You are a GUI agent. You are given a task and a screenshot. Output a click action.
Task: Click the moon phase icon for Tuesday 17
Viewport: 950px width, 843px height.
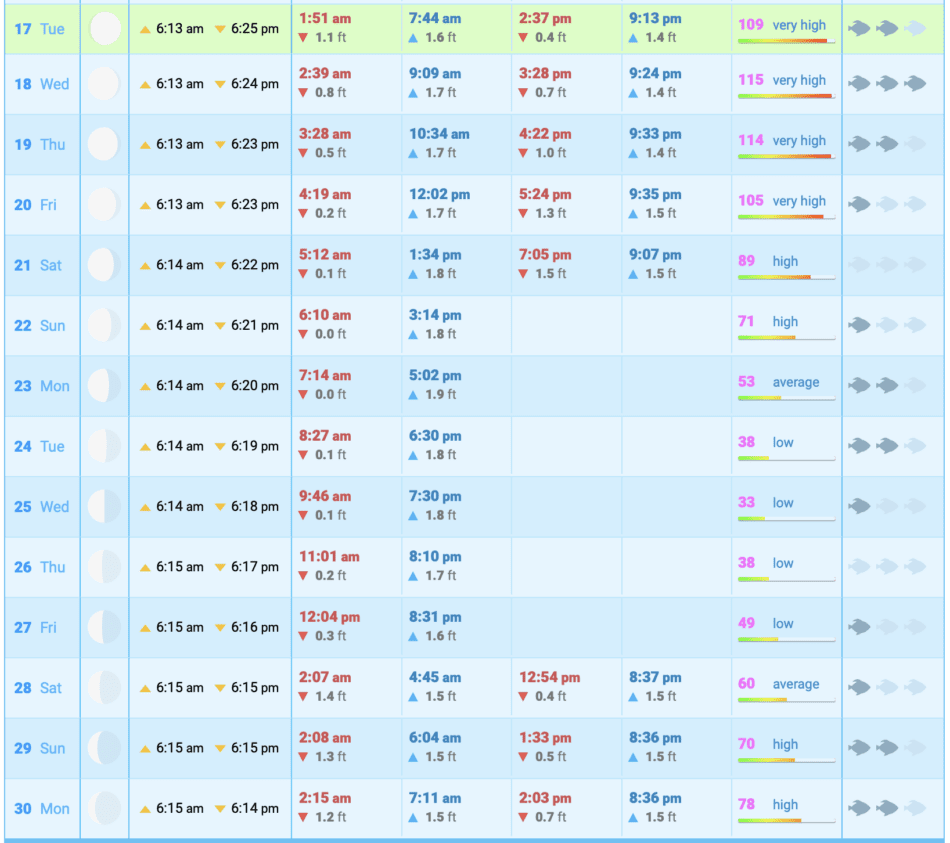[x=104, y=29]
